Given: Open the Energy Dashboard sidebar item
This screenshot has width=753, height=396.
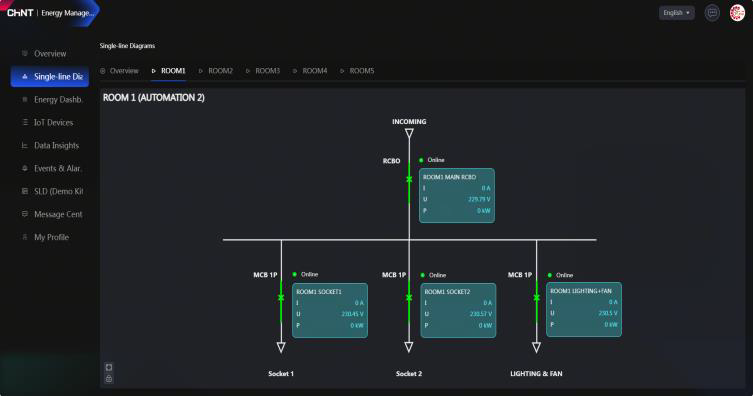Looking at the screenshot, I should tap(49, 100).
